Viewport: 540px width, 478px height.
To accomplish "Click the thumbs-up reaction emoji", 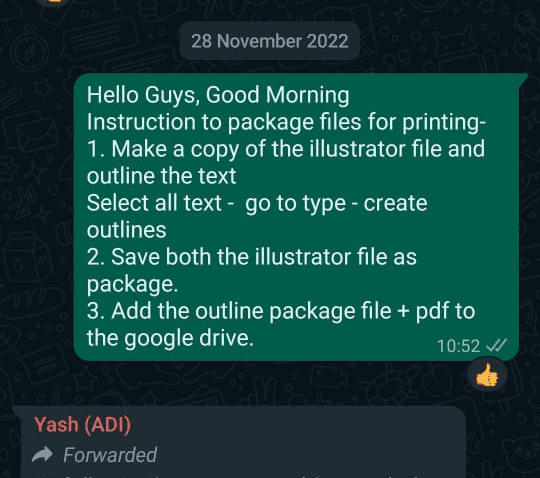I will point(487,376).
